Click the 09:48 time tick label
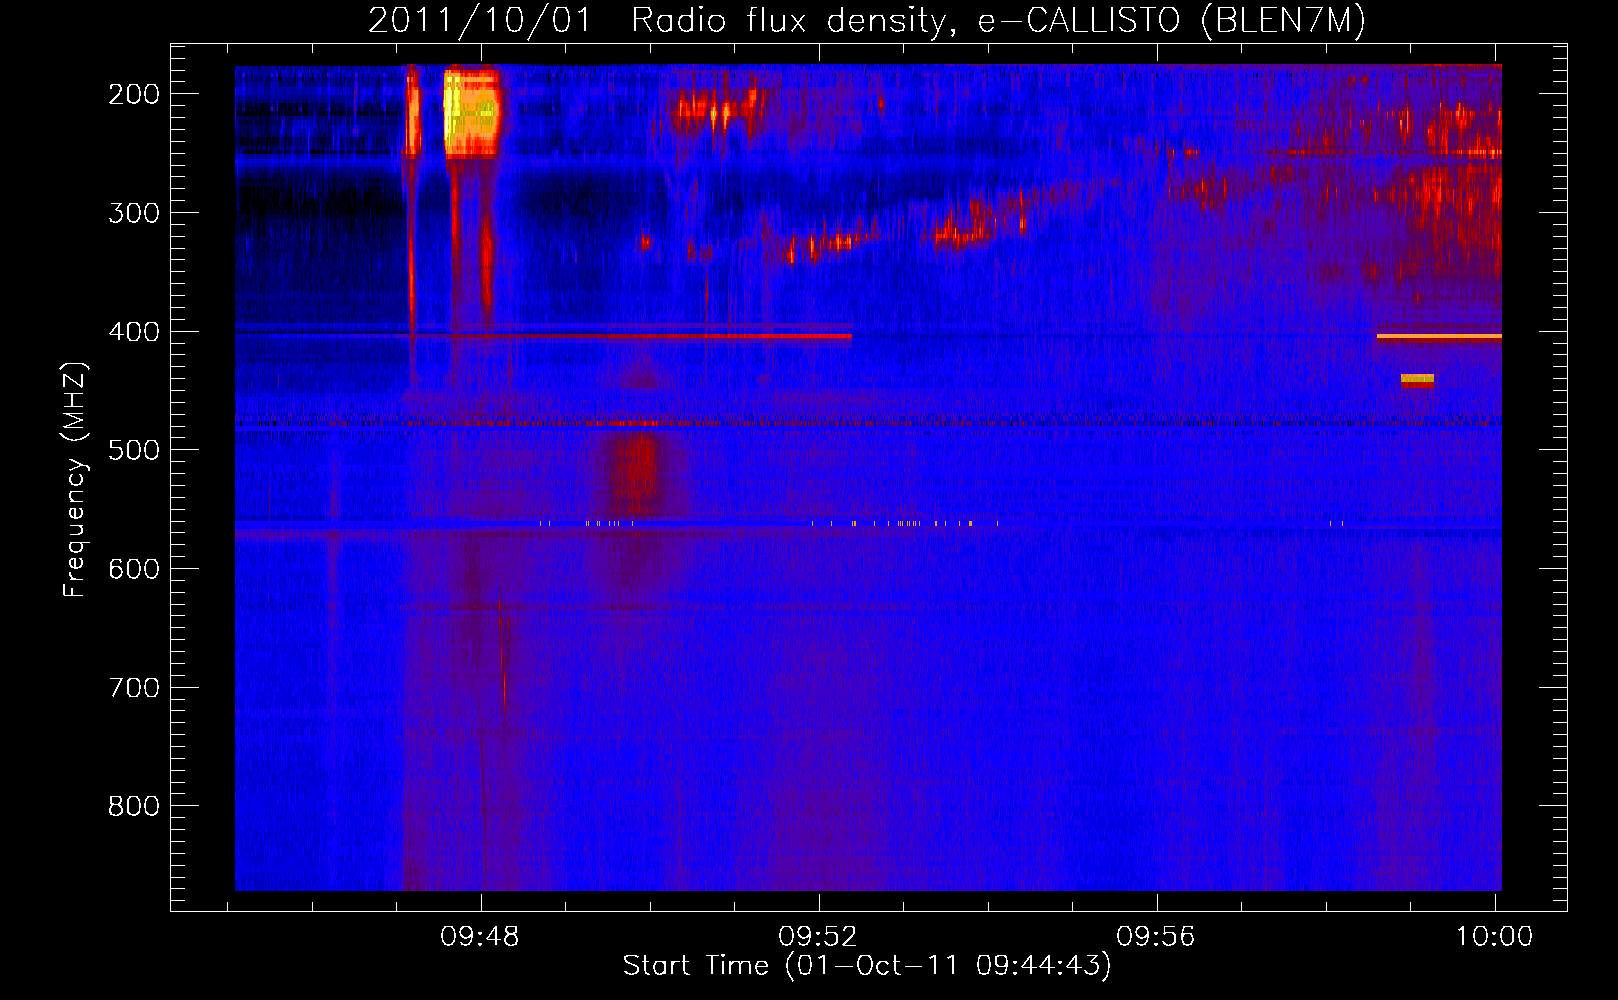 [x=480, y=936]
